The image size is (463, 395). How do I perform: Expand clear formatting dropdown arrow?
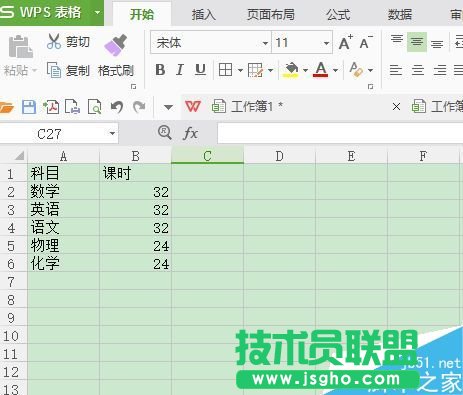(x=370, y=70)
